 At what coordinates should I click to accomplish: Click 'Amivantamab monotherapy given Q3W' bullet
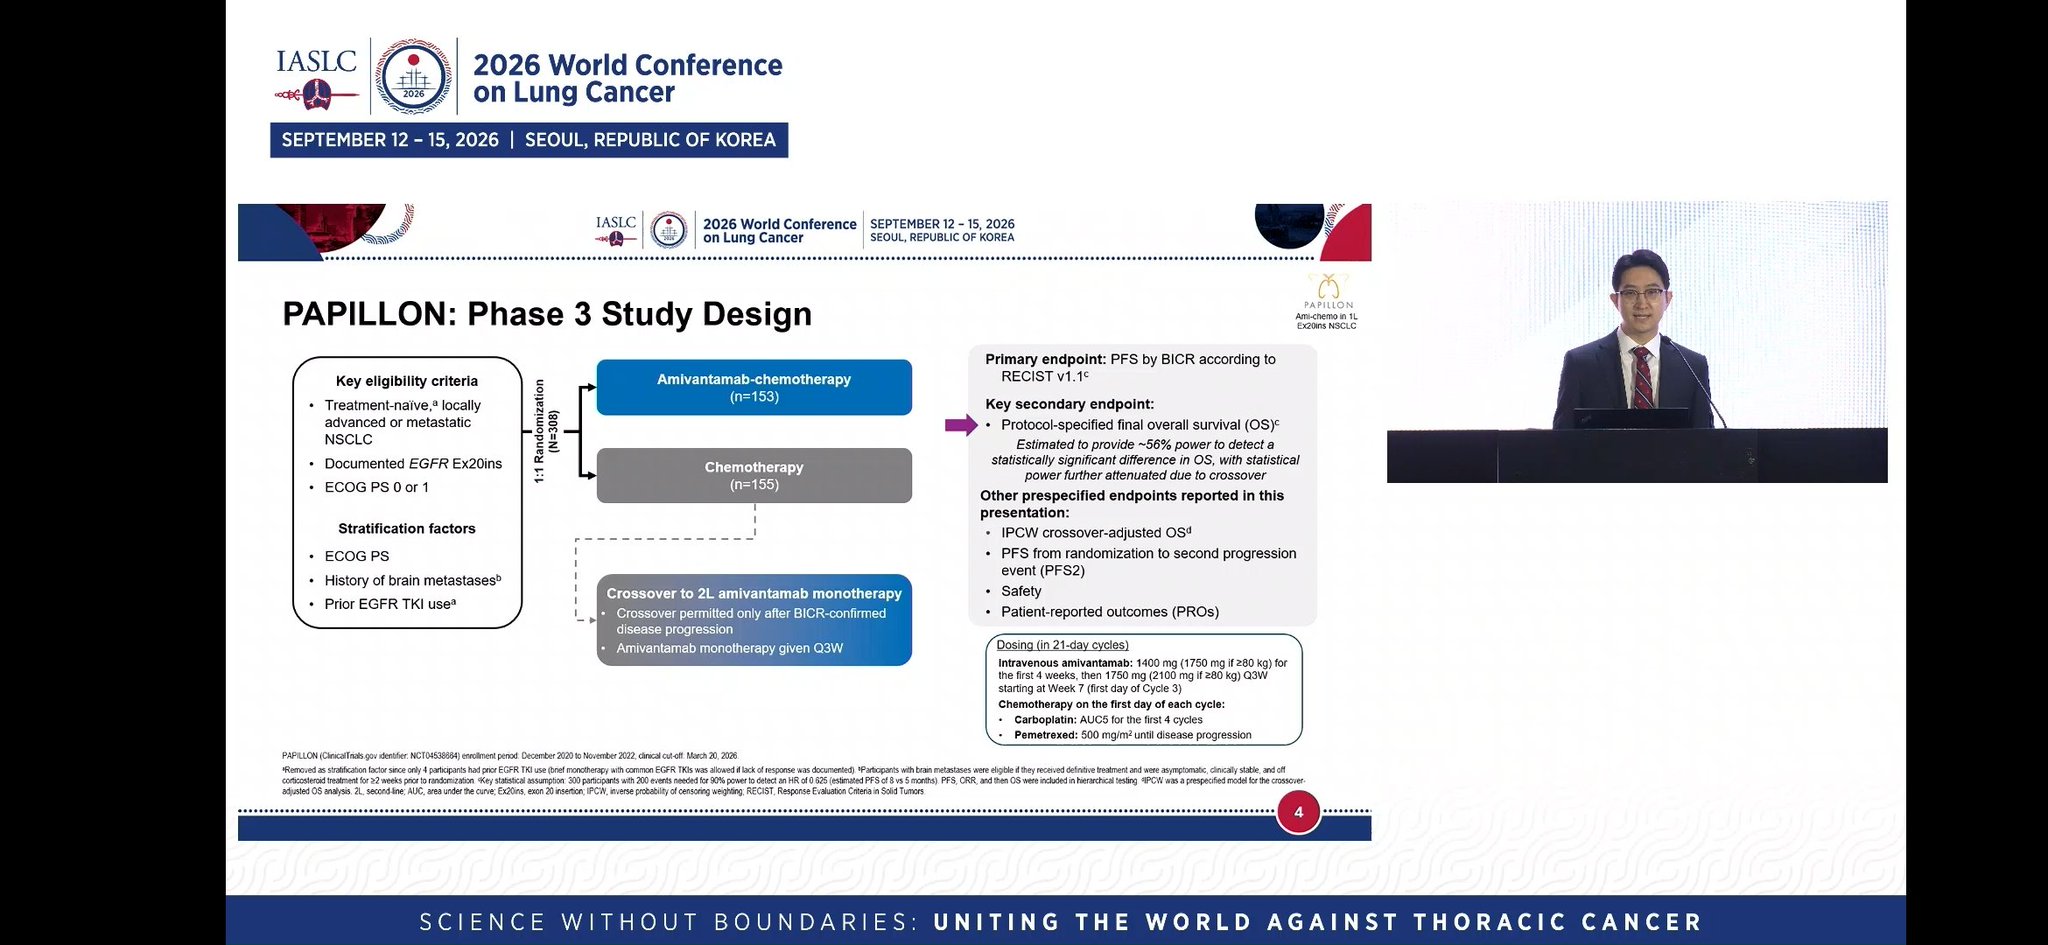[x=730, y=648]
